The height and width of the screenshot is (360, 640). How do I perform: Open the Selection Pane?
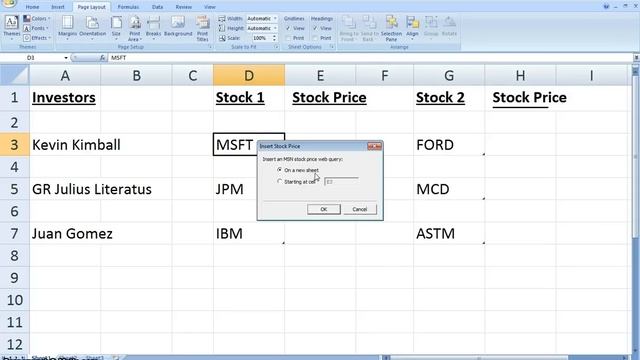pos(391,28)
